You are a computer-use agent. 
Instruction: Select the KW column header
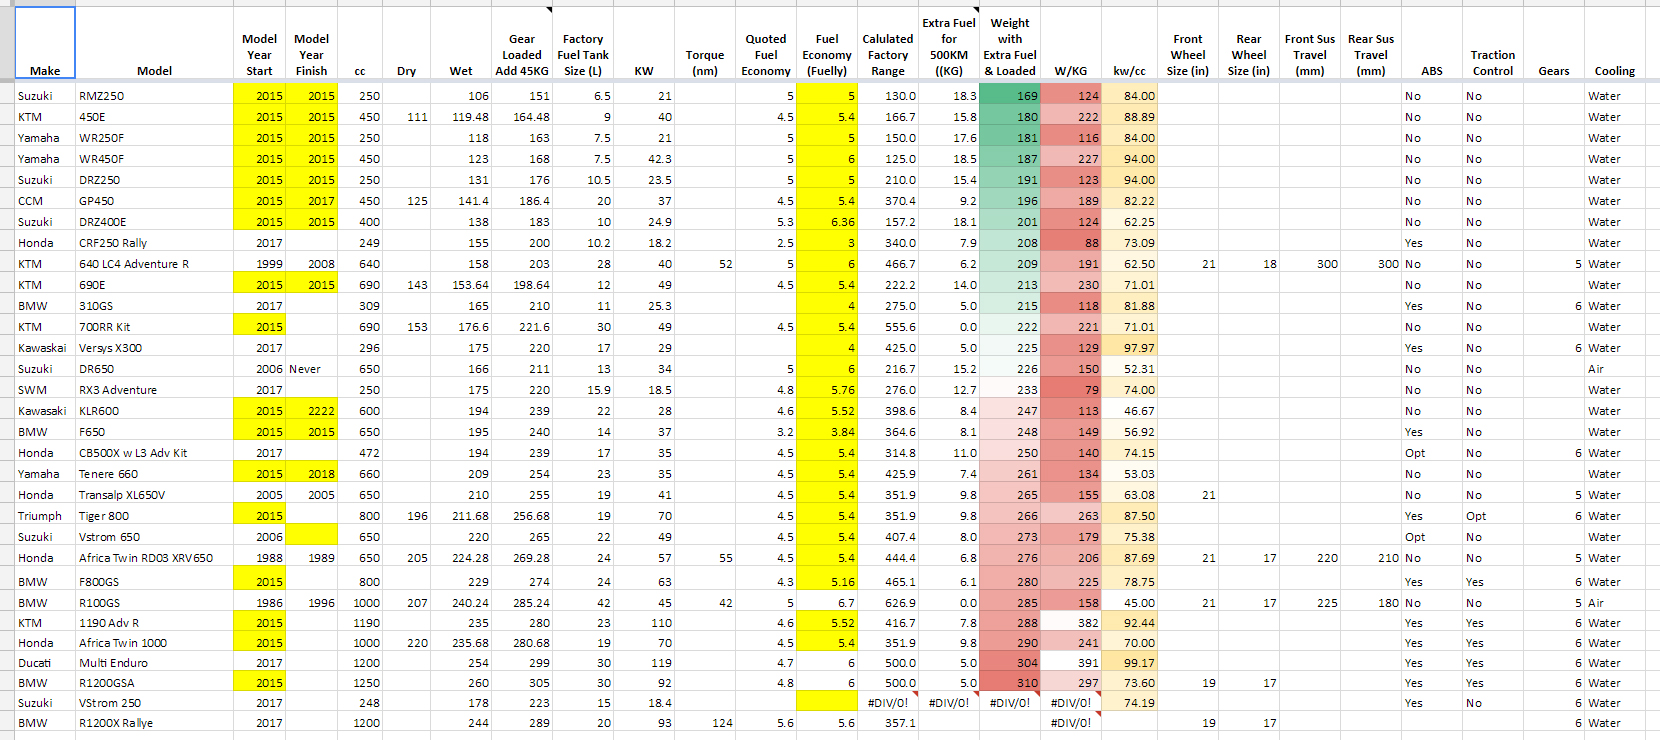(644, 43)
